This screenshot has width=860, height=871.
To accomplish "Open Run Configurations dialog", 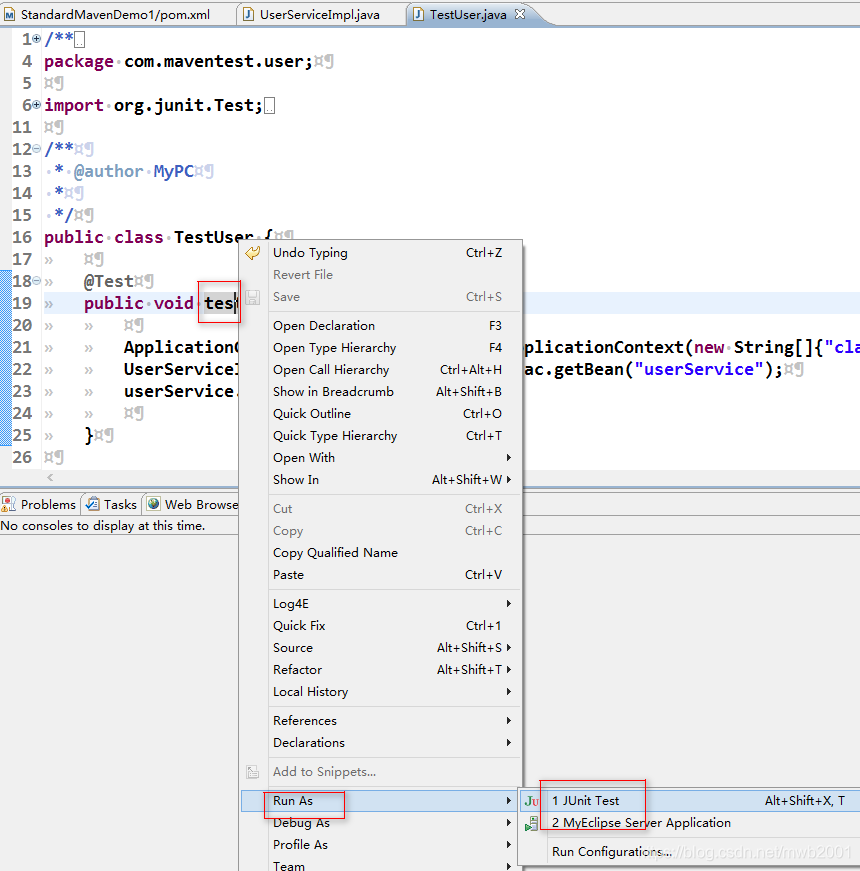I will click(604, 851).
